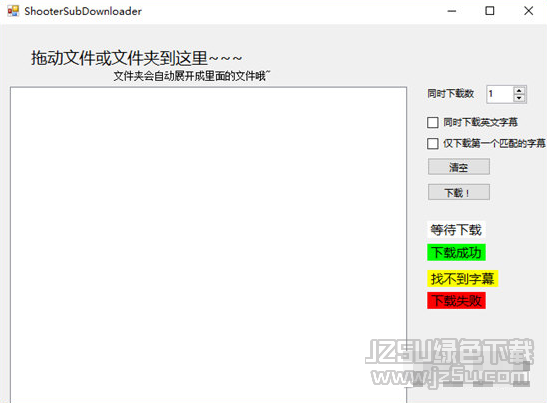Screen dimensions: 547x403
Task: Minimize the ShooterSubDownloader window
Action: pyautogui.click(x=452, y=11)
